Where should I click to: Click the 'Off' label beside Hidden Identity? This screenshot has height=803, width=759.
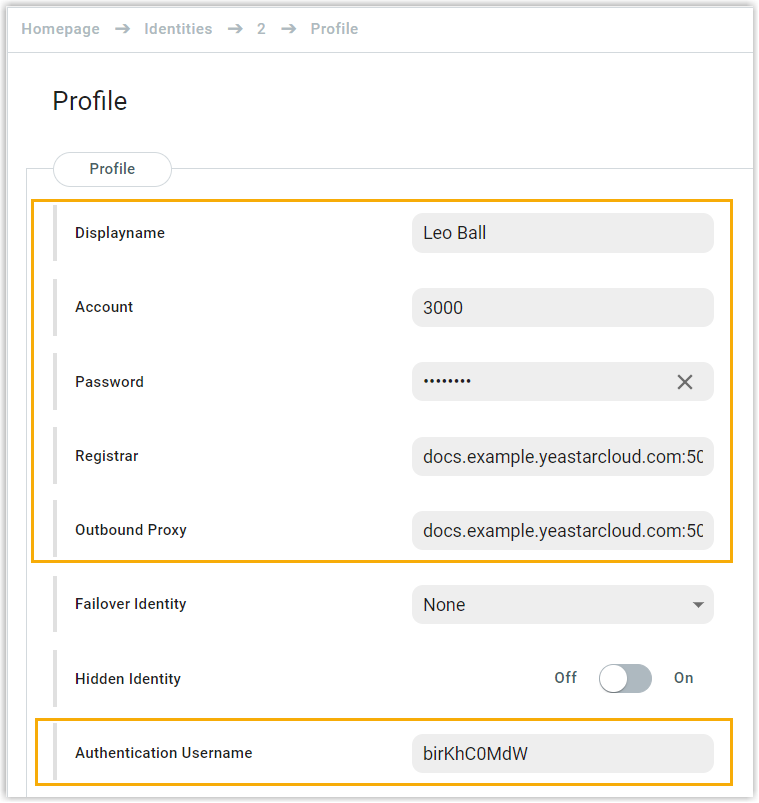[x=565, y=678]
